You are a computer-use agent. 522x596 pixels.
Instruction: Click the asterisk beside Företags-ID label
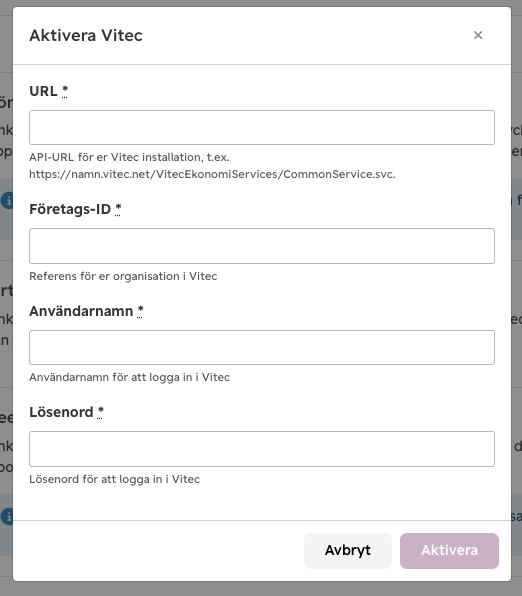pyautogui.click(x=118, y=209)
